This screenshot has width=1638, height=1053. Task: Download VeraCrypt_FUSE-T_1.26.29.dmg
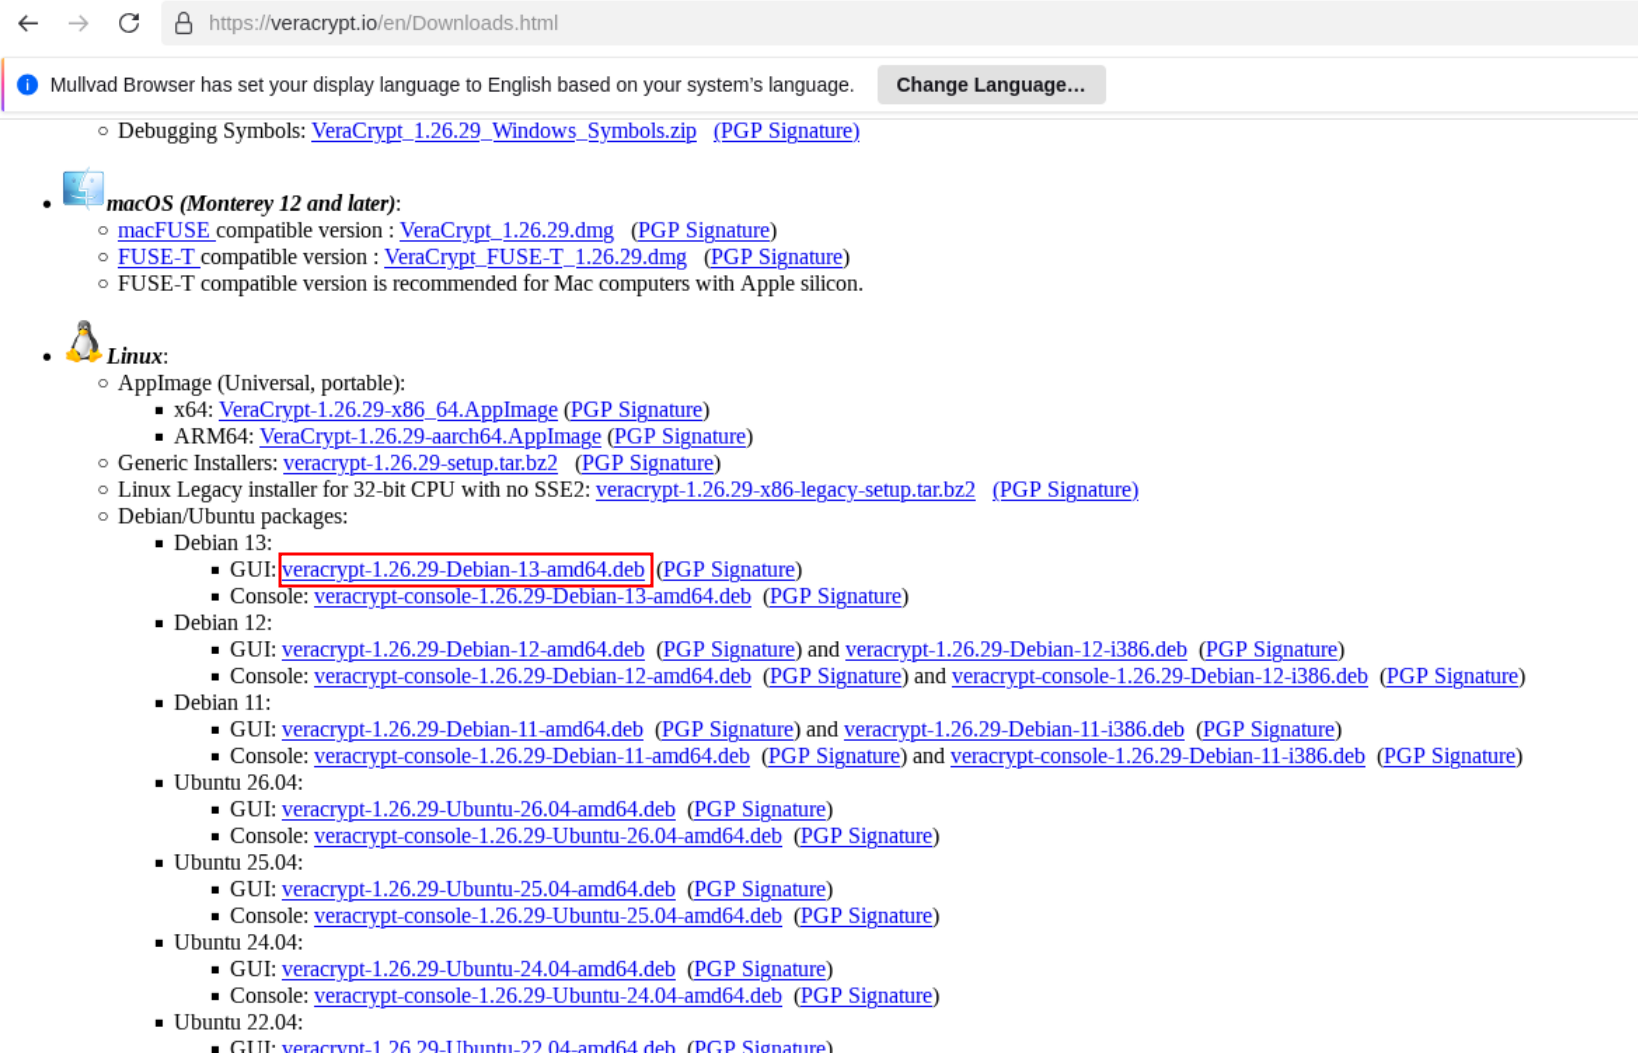pyautogui.click(x=536, y=257)
